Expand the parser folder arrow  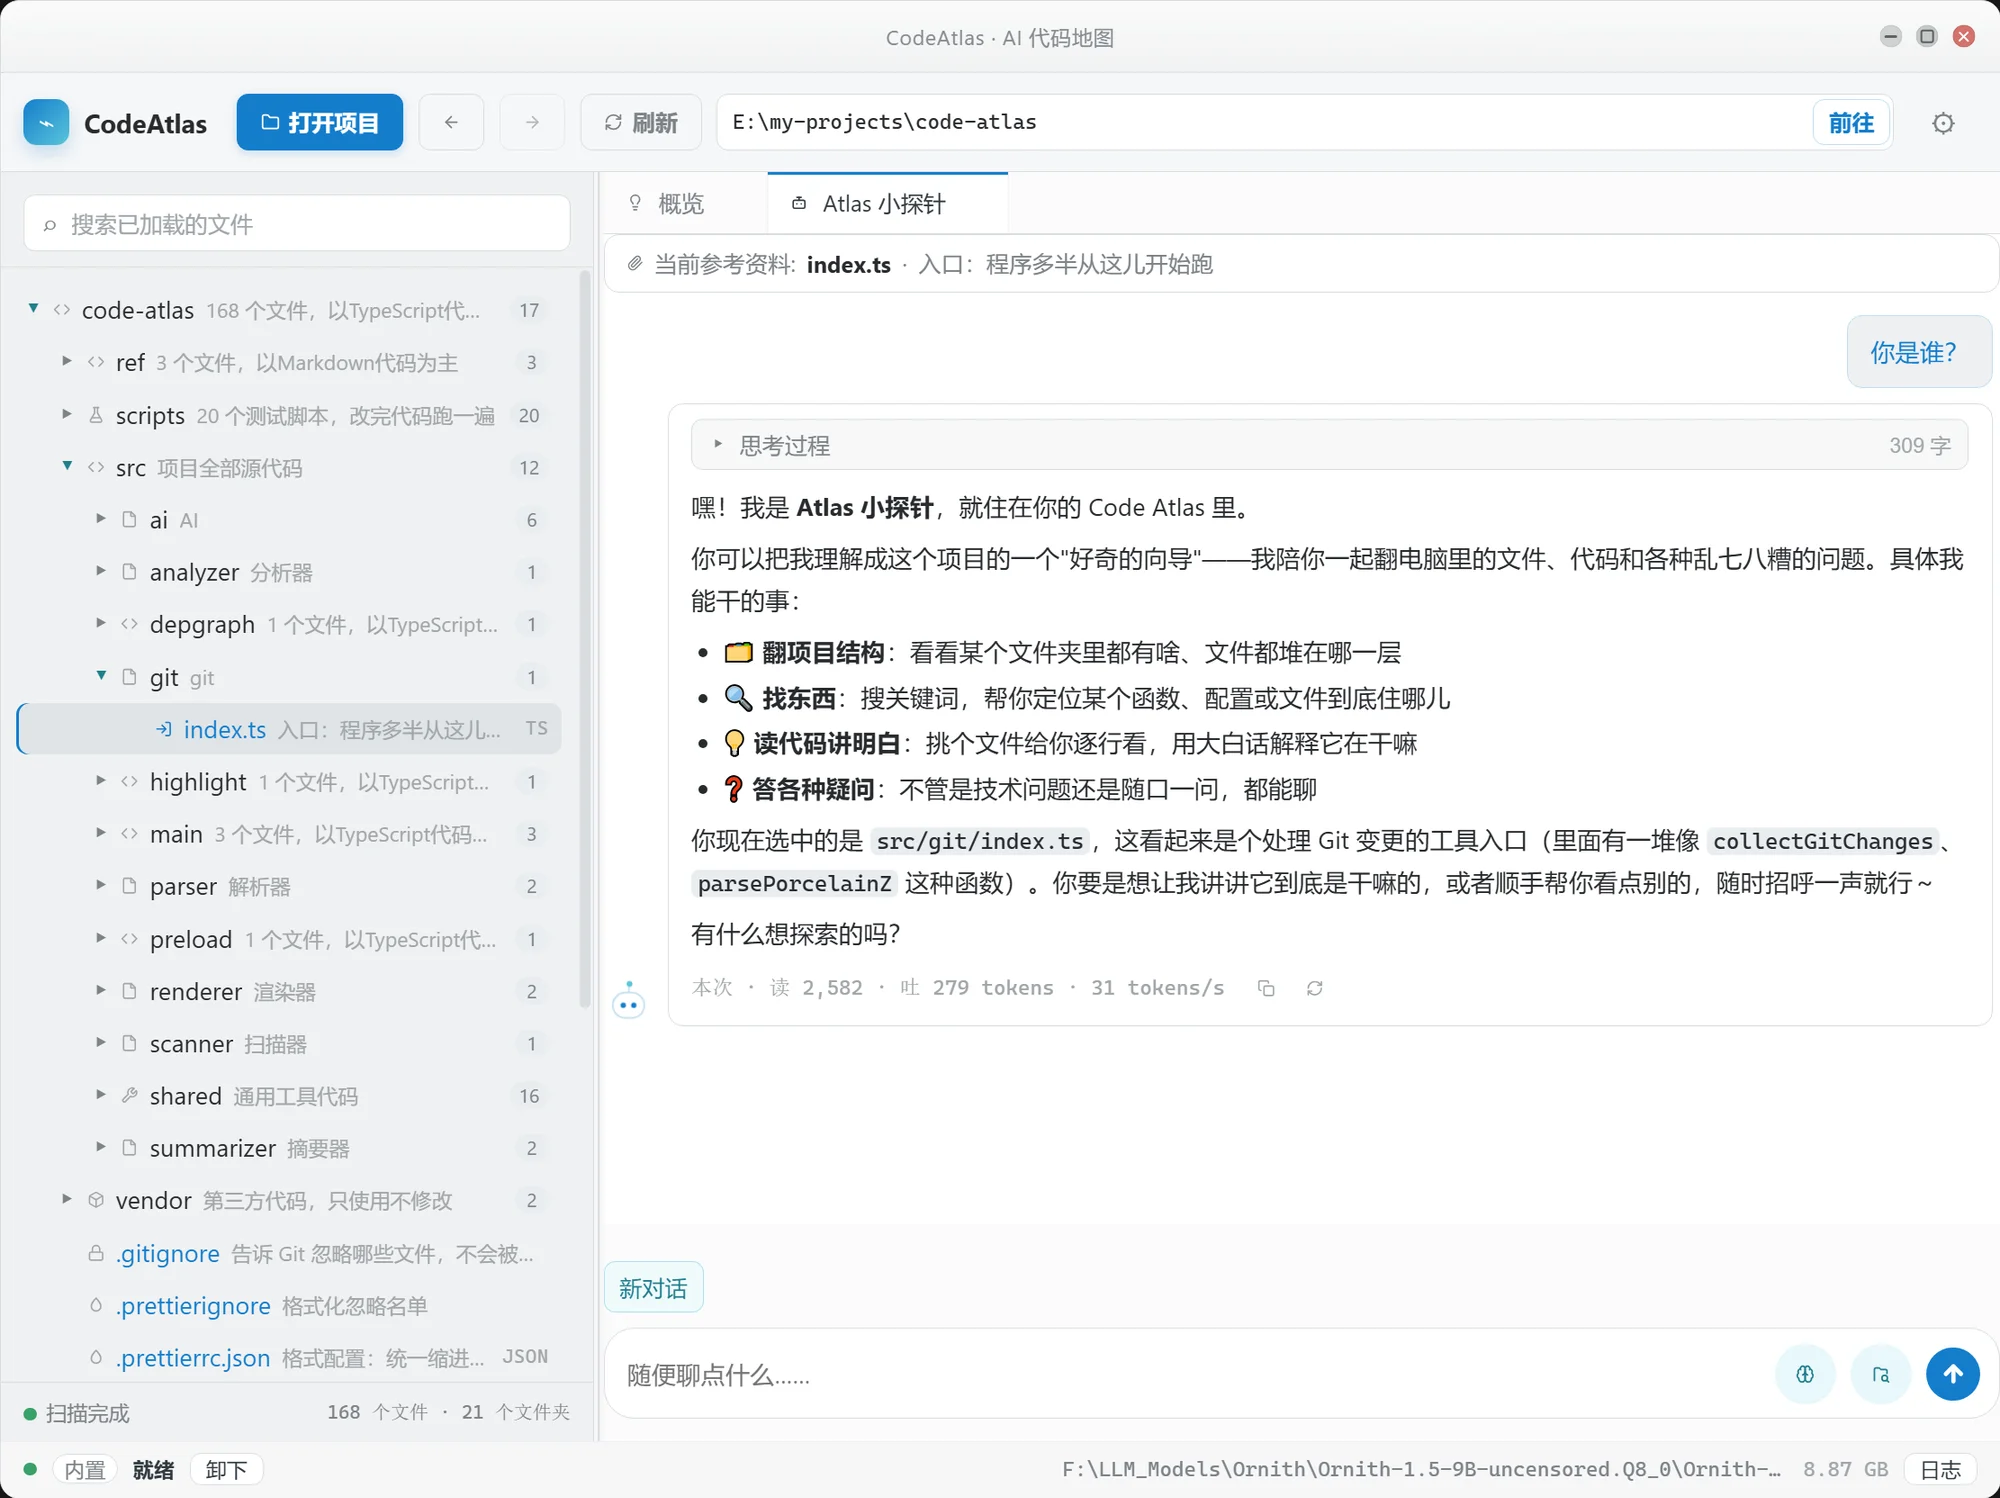pyautogui.click(x=101, y=885)
